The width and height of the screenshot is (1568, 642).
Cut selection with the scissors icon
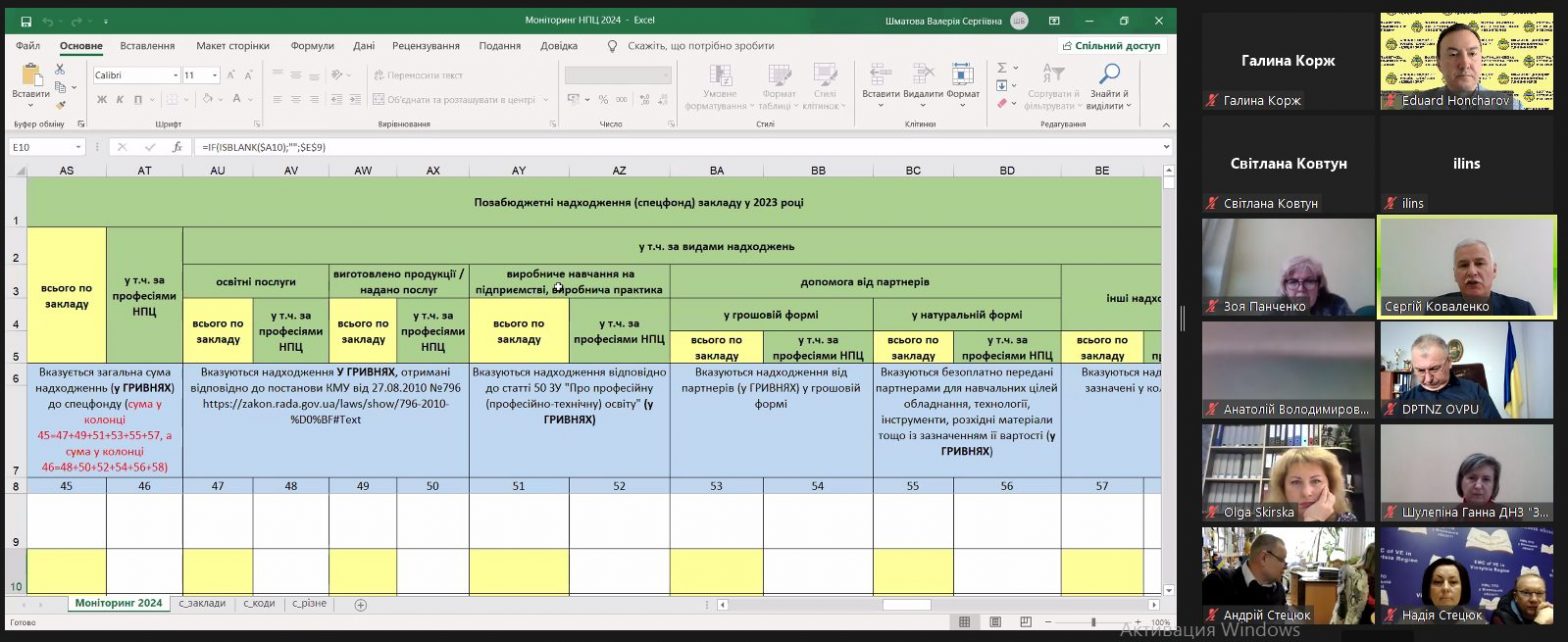pyautogui.click(x=60, y=69)
